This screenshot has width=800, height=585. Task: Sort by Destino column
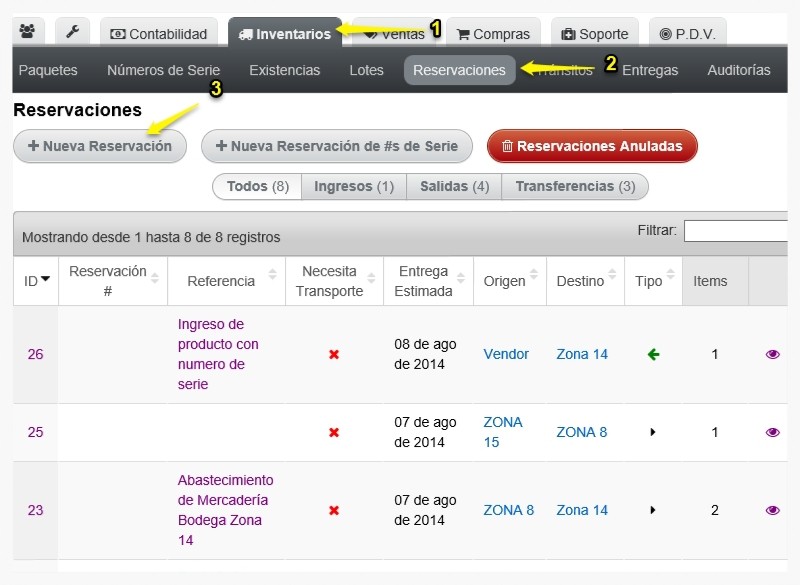pyautogui.click(x=585, y=281)
